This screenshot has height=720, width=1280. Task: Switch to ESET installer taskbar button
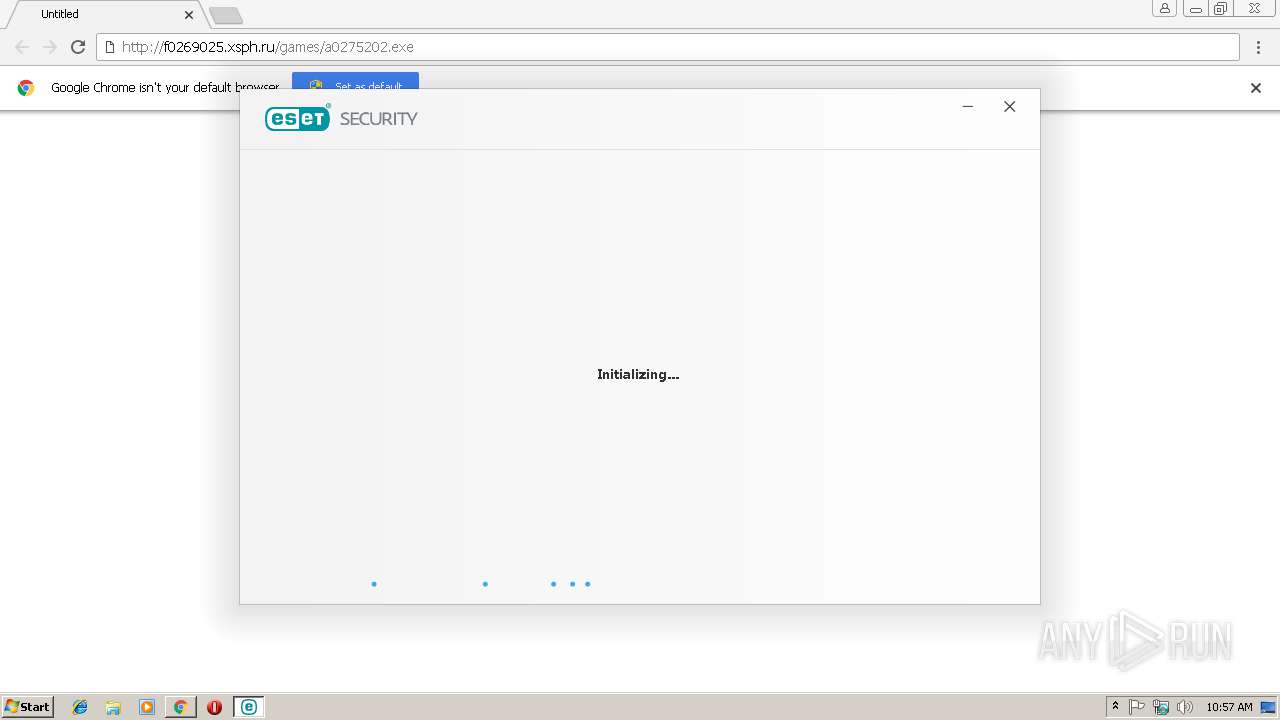click(x=249, y=707)
